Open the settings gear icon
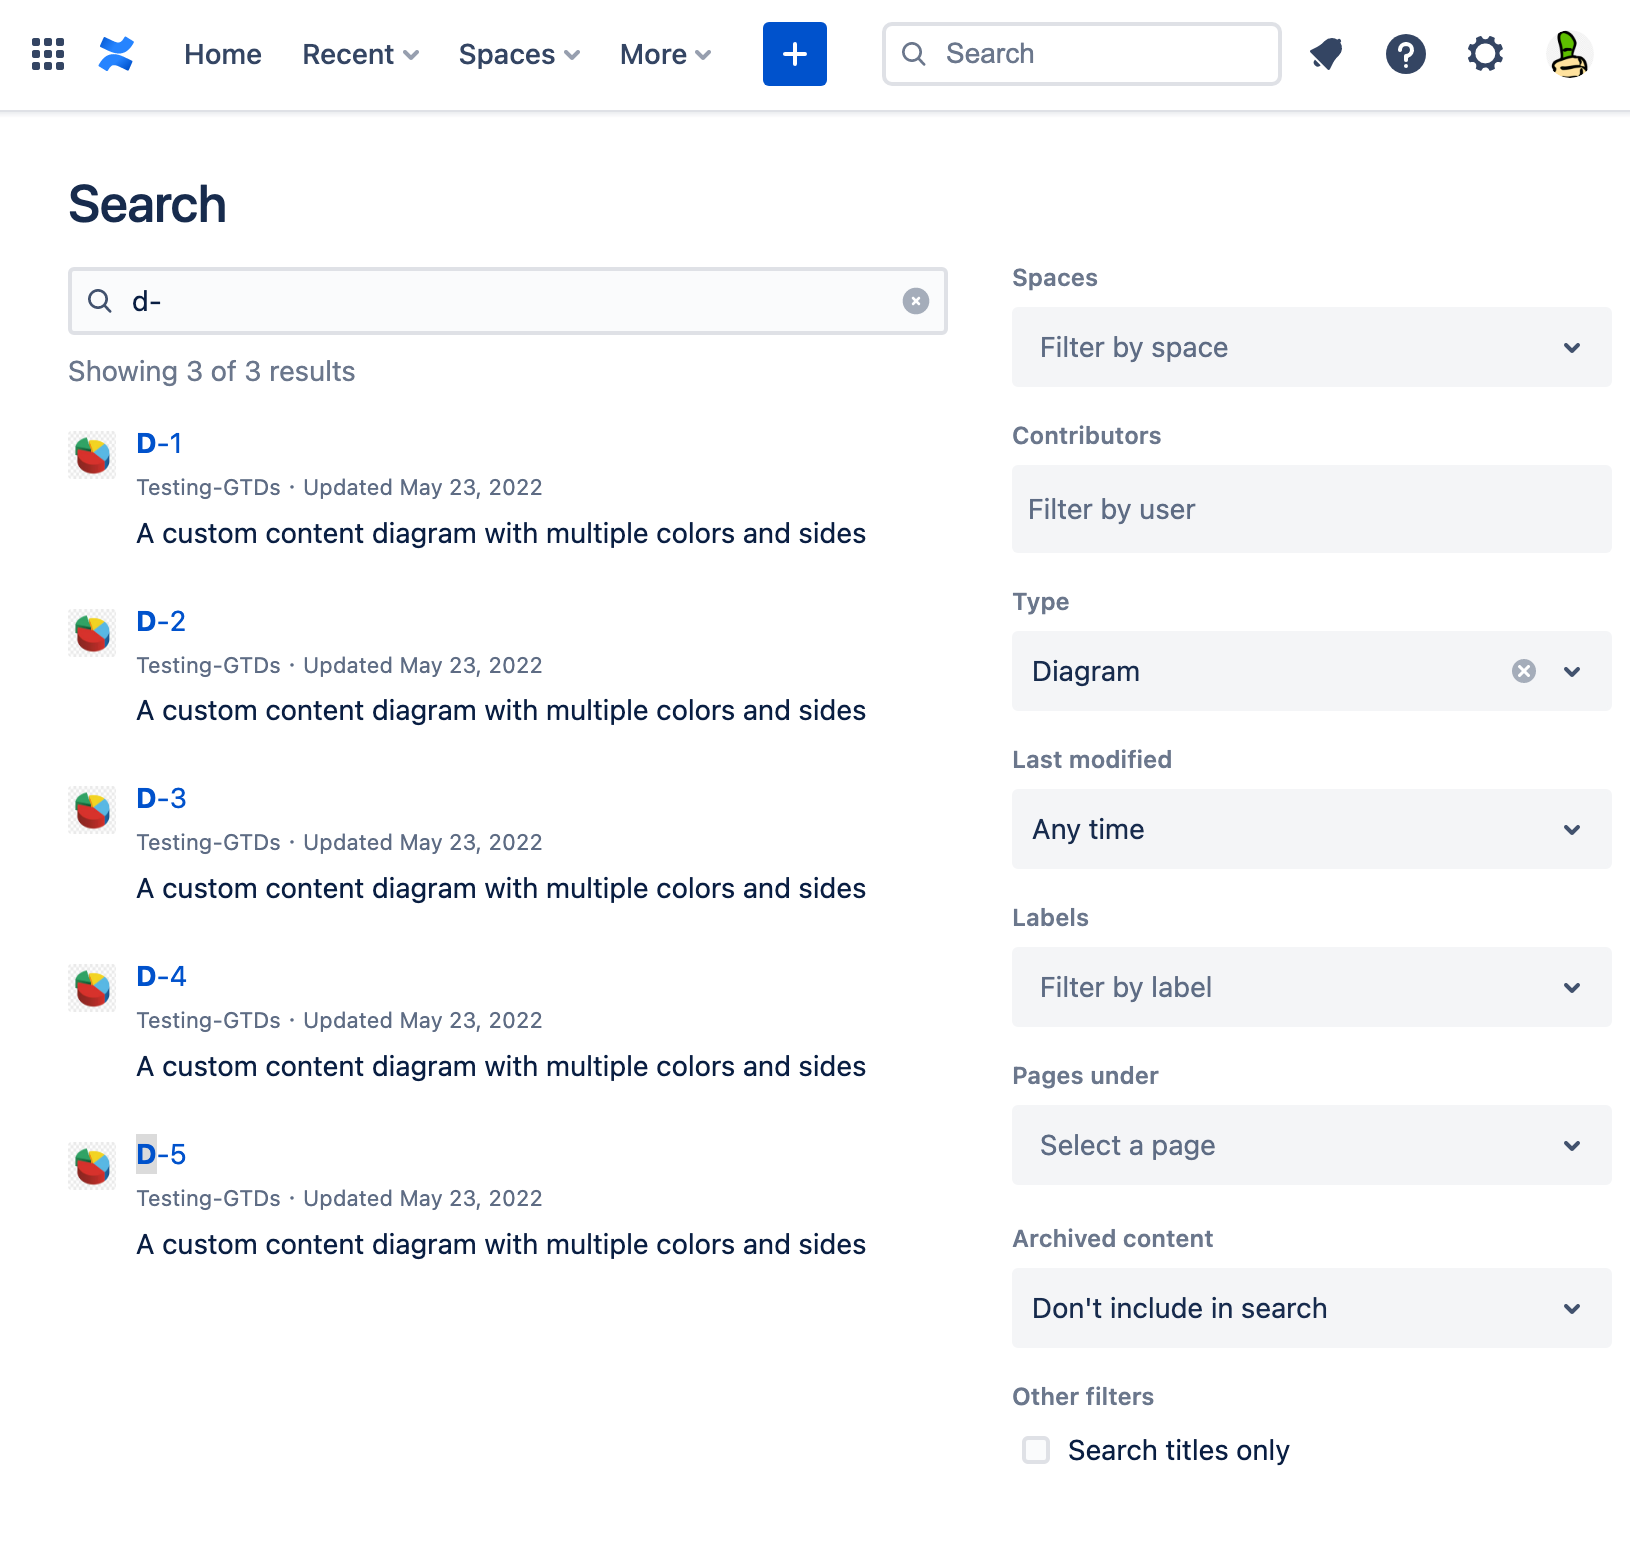Viewport: 1630px width, 1568px height. [x=1485, y=54]
